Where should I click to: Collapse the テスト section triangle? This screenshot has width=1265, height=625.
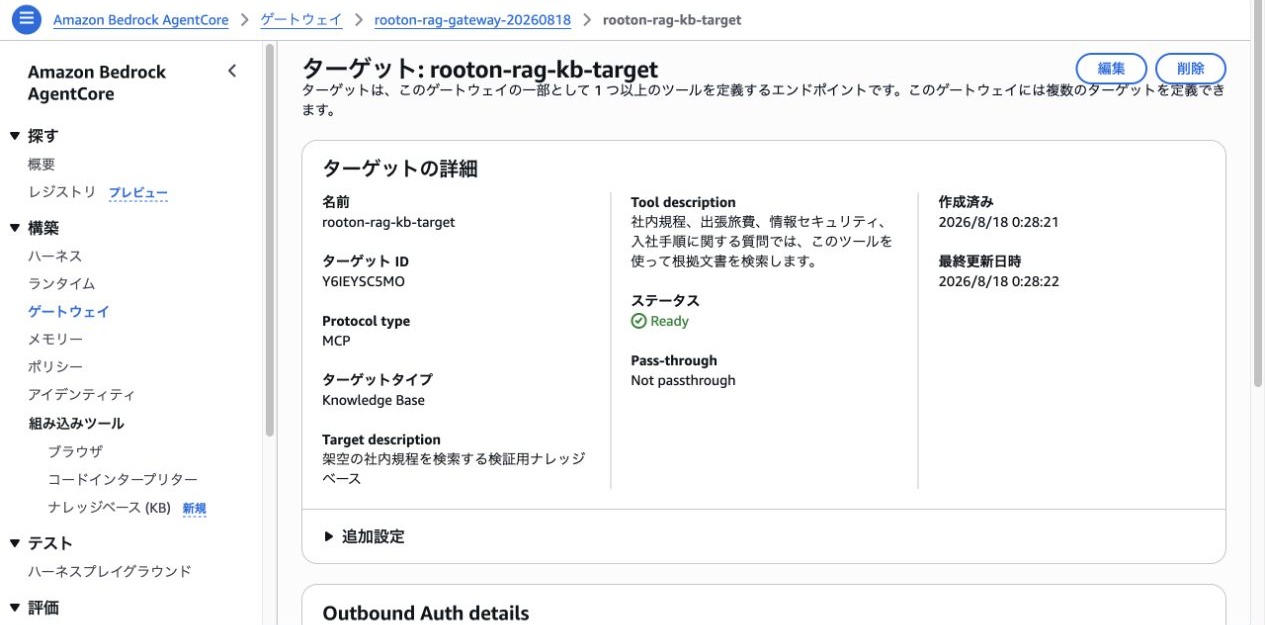(14, 543)
